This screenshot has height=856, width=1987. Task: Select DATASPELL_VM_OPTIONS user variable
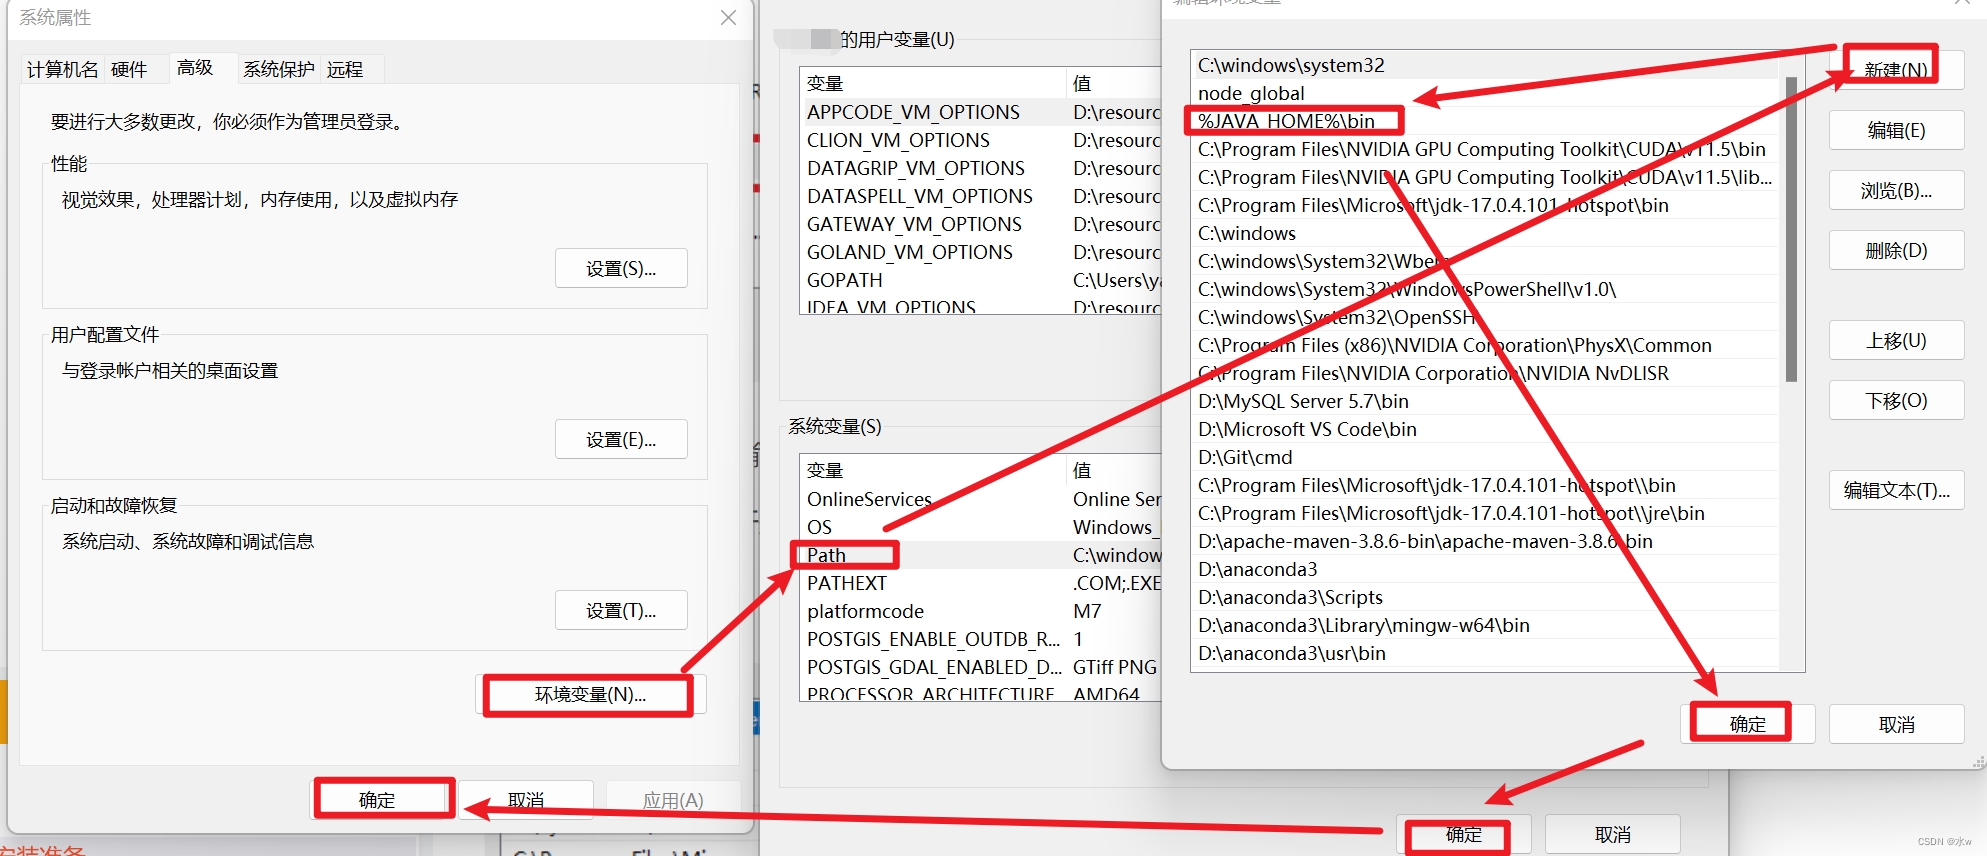(x=980, y=196)
